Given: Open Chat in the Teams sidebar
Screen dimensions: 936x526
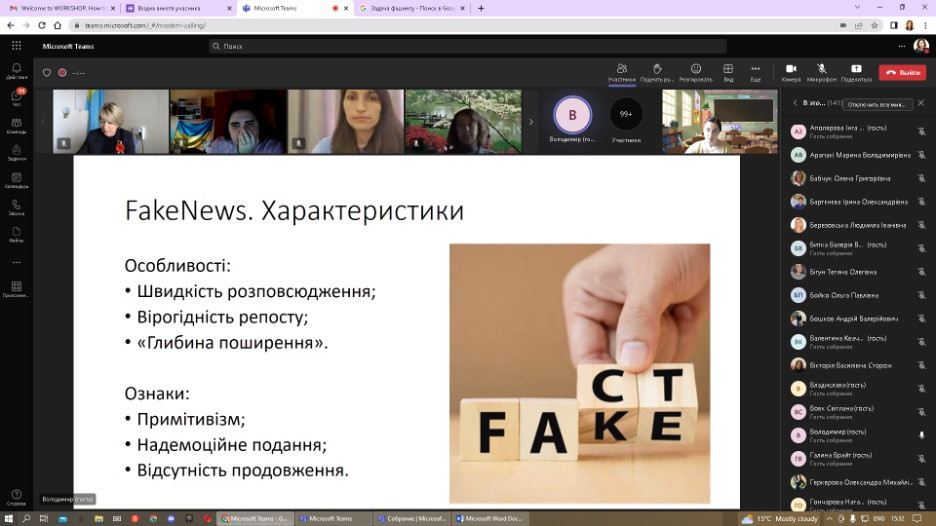Looking at the screenshot, I should 17,98.
